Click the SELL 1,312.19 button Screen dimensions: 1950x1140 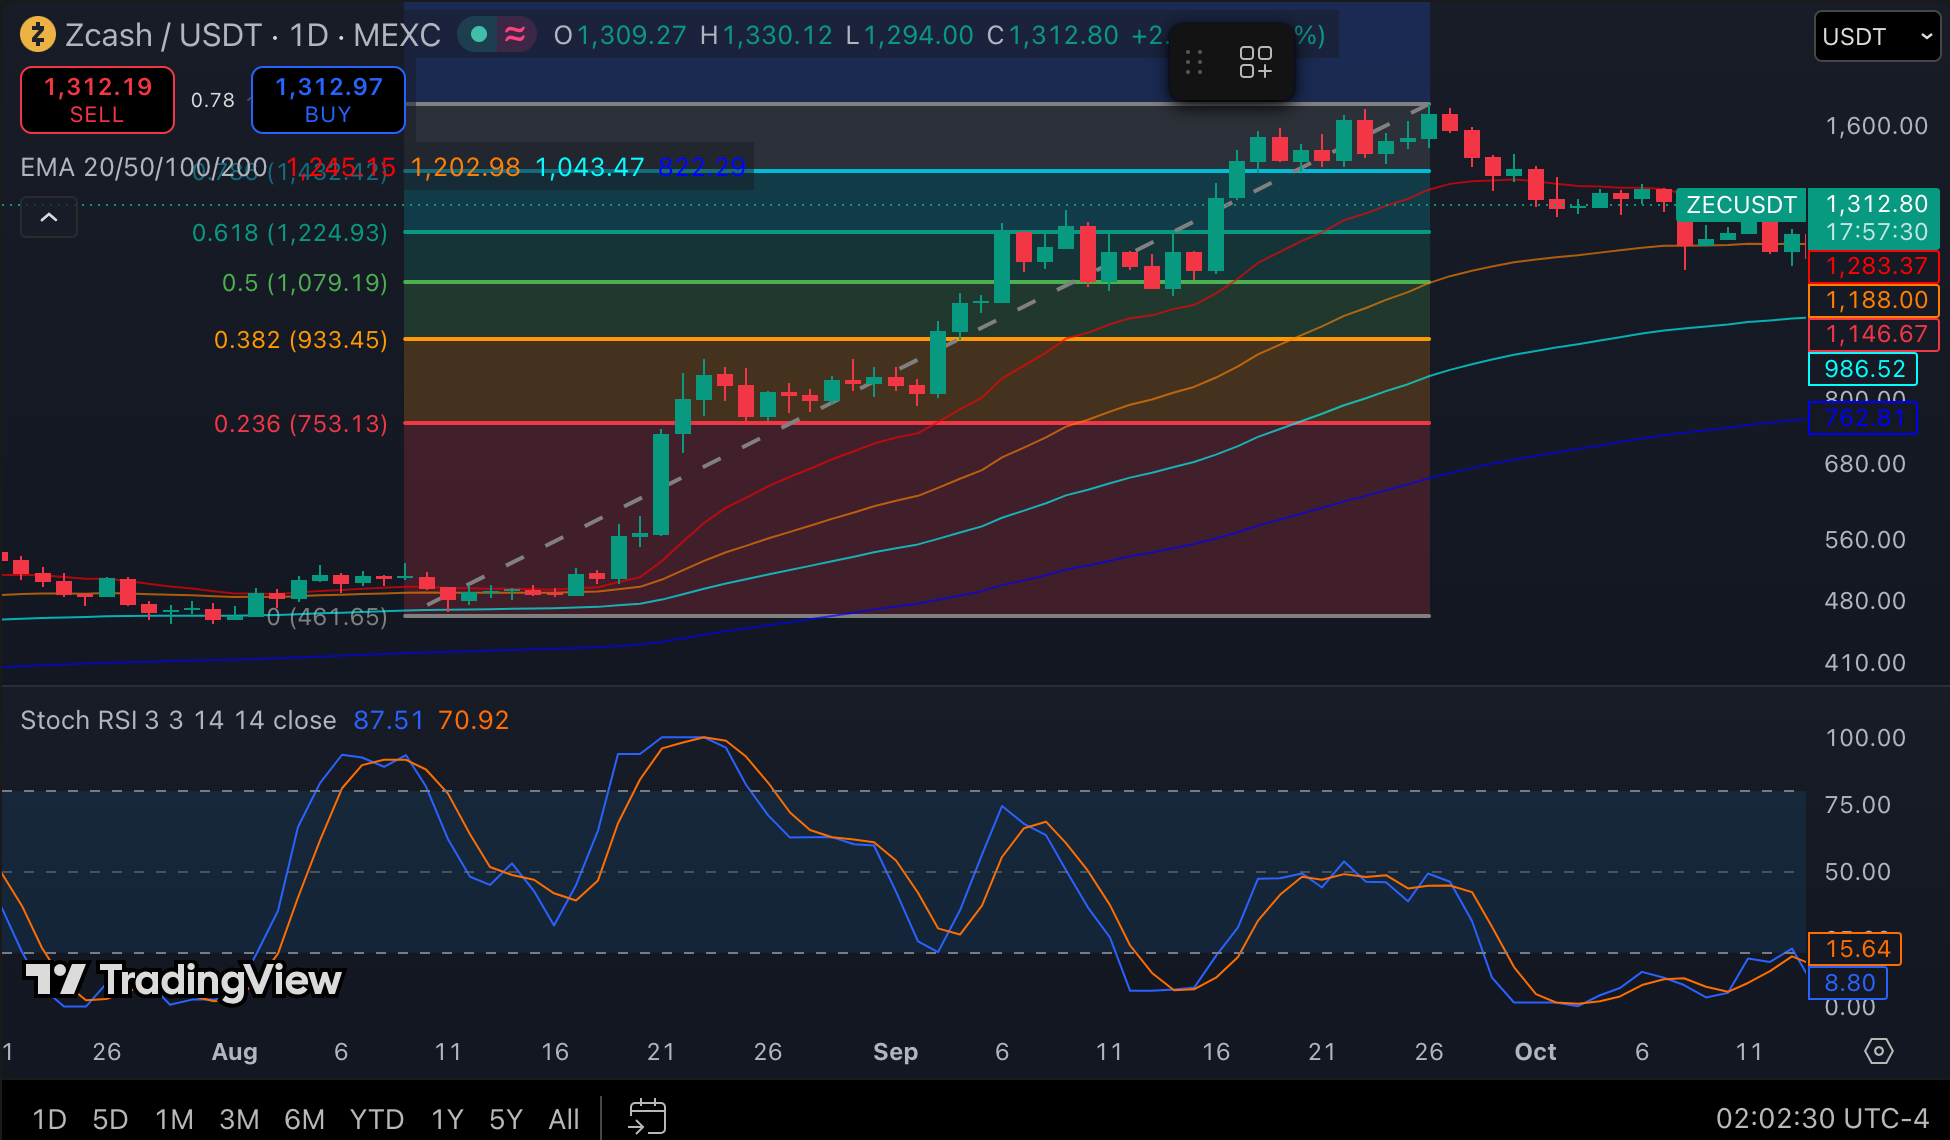click(x=98, y=100)
